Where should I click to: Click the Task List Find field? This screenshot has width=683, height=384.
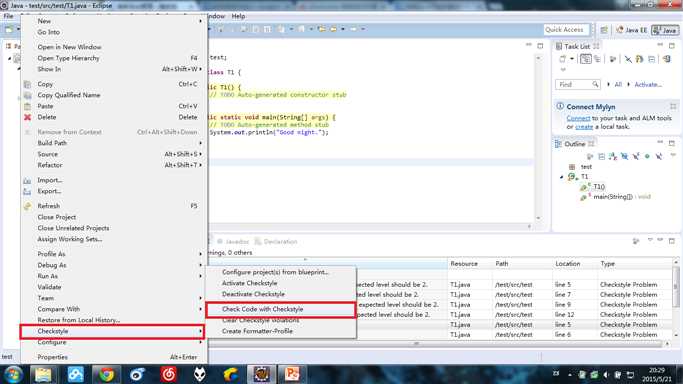pyautogui.click(x=578, y=84)
